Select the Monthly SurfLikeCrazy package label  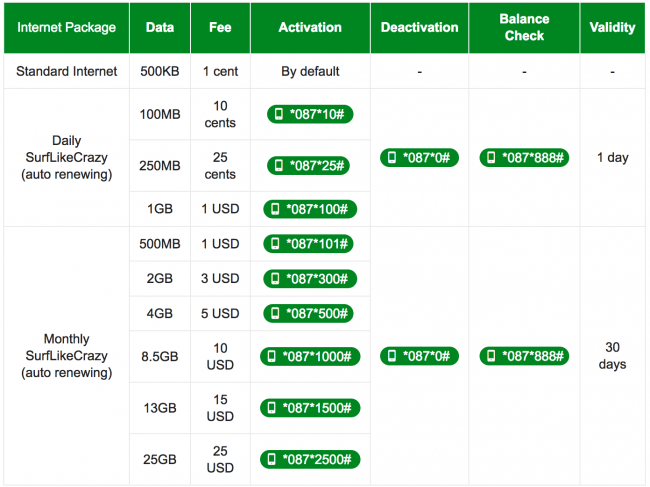(66, 355)
